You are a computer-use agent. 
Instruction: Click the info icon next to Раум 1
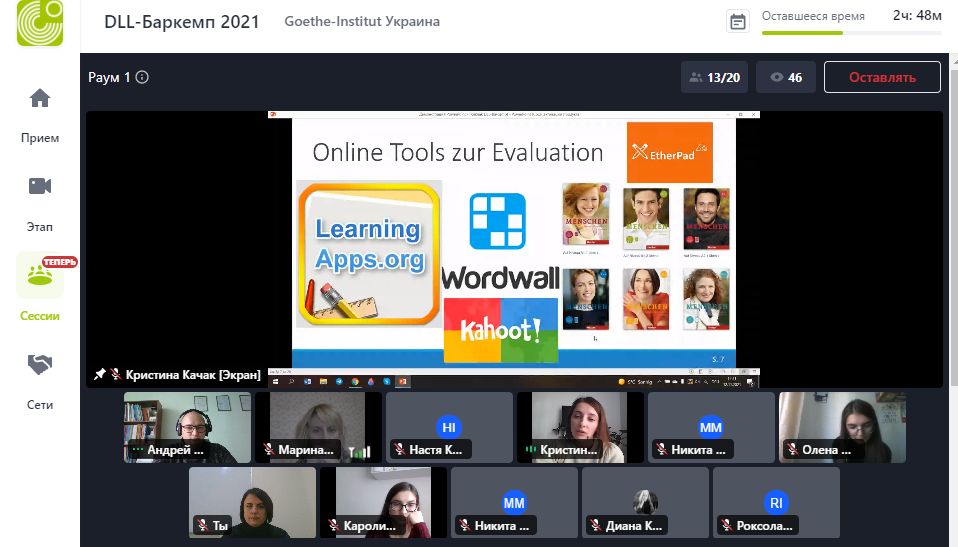click(142, 77)
